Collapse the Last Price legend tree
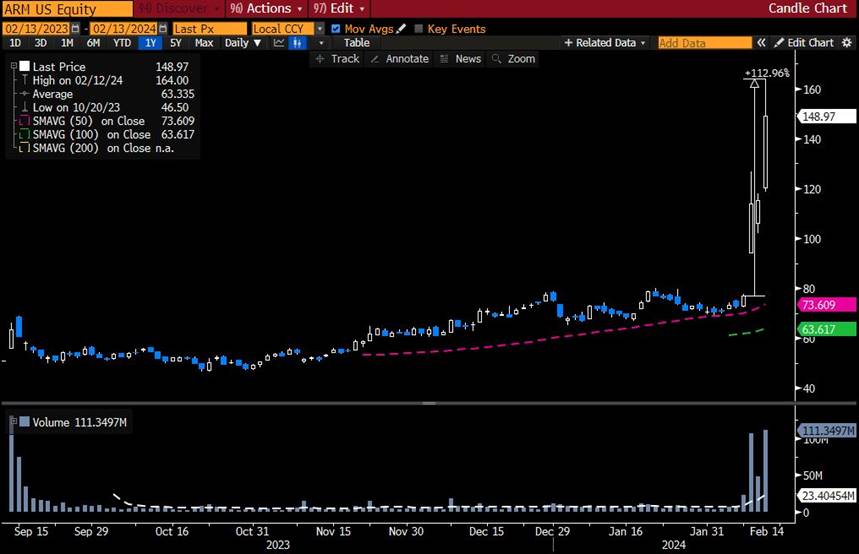The width and height of the screenshot is (859, 554). (14, 66)
